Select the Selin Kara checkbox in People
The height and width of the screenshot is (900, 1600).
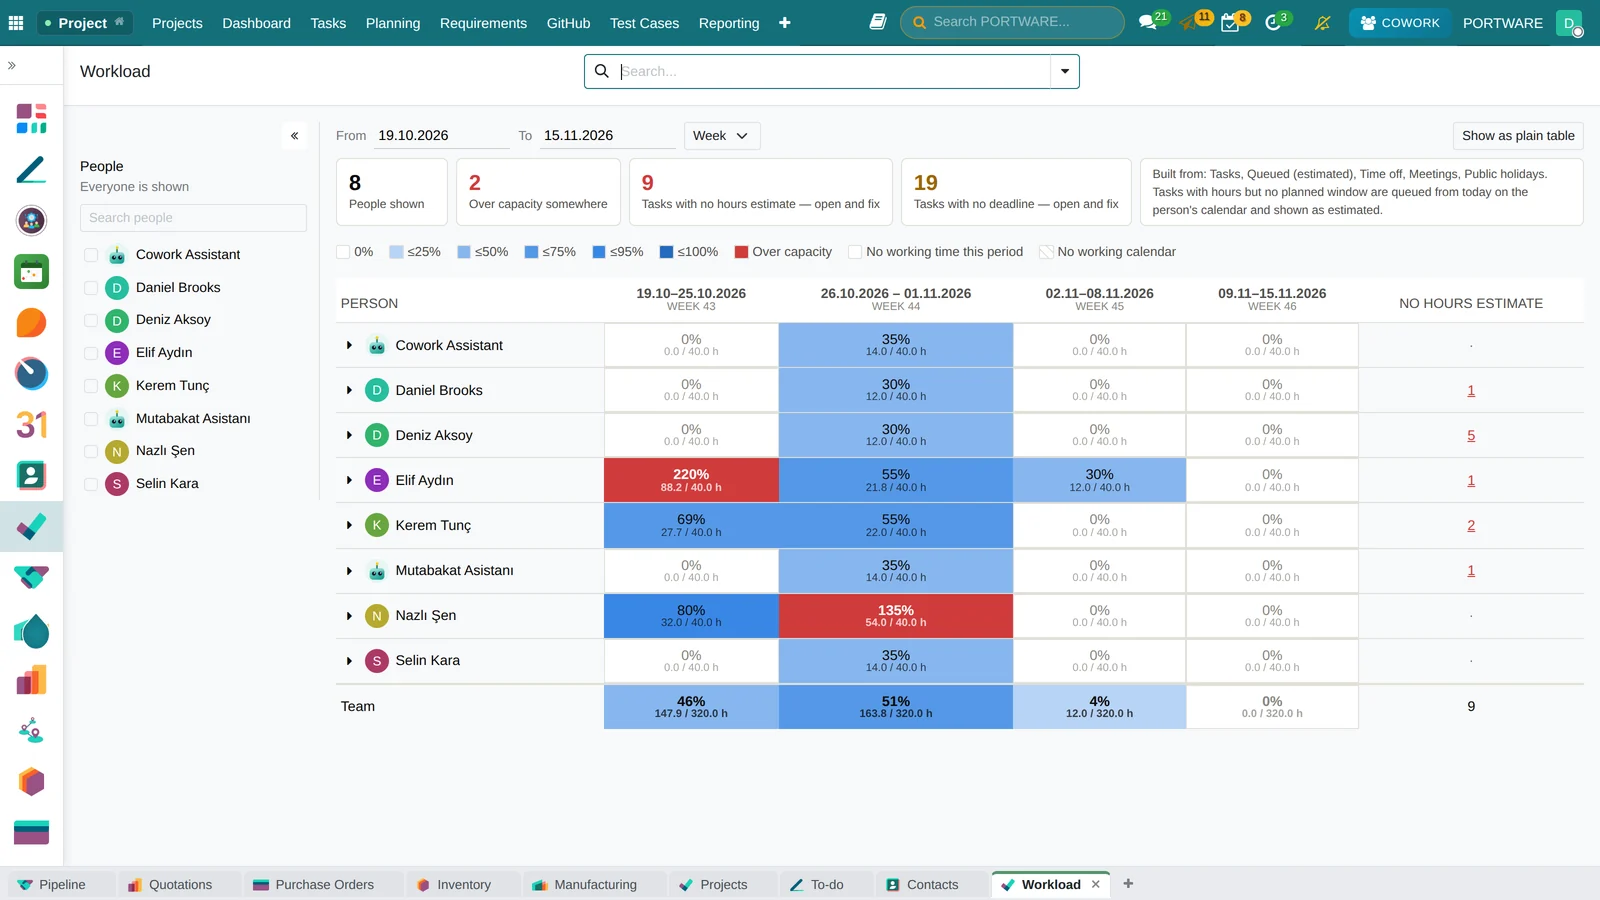click(x=91, y=484)
